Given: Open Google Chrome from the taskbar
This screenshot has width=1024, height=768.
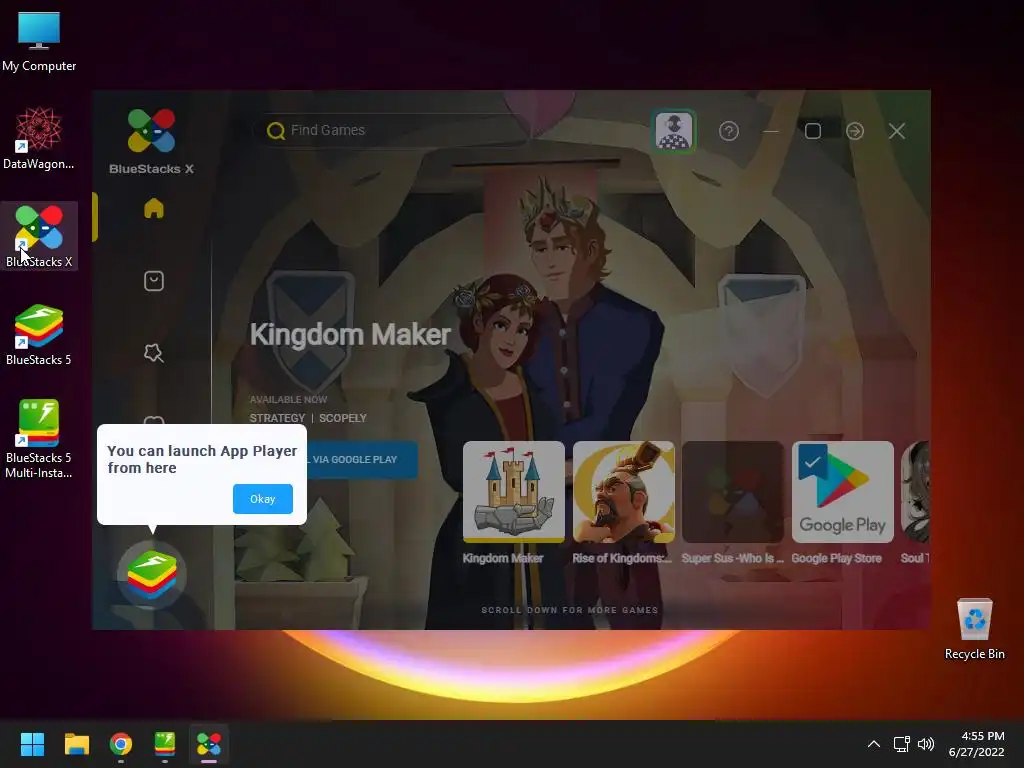Looking at the screenshot, I should (121, 744).
